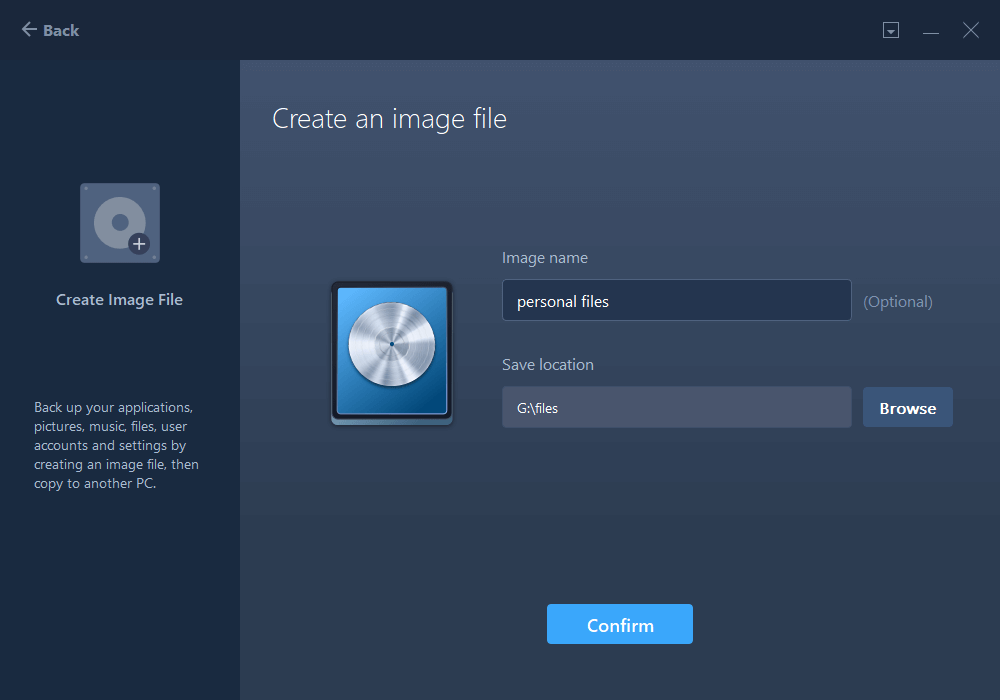The width and height of the screenshot is (1000, 700).
Task: Click the sidebar backup description text
Action: 119,445
